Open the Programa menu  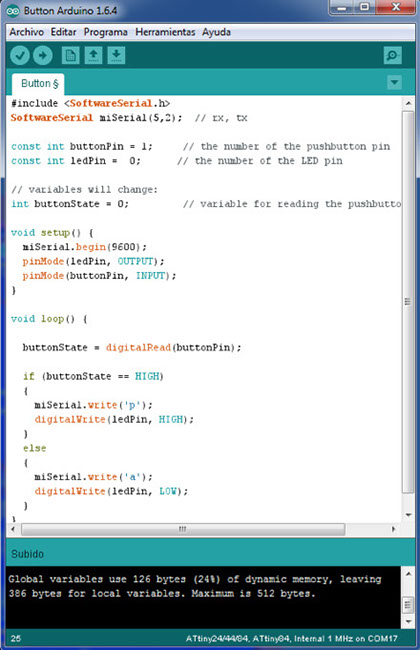[105, 32]
